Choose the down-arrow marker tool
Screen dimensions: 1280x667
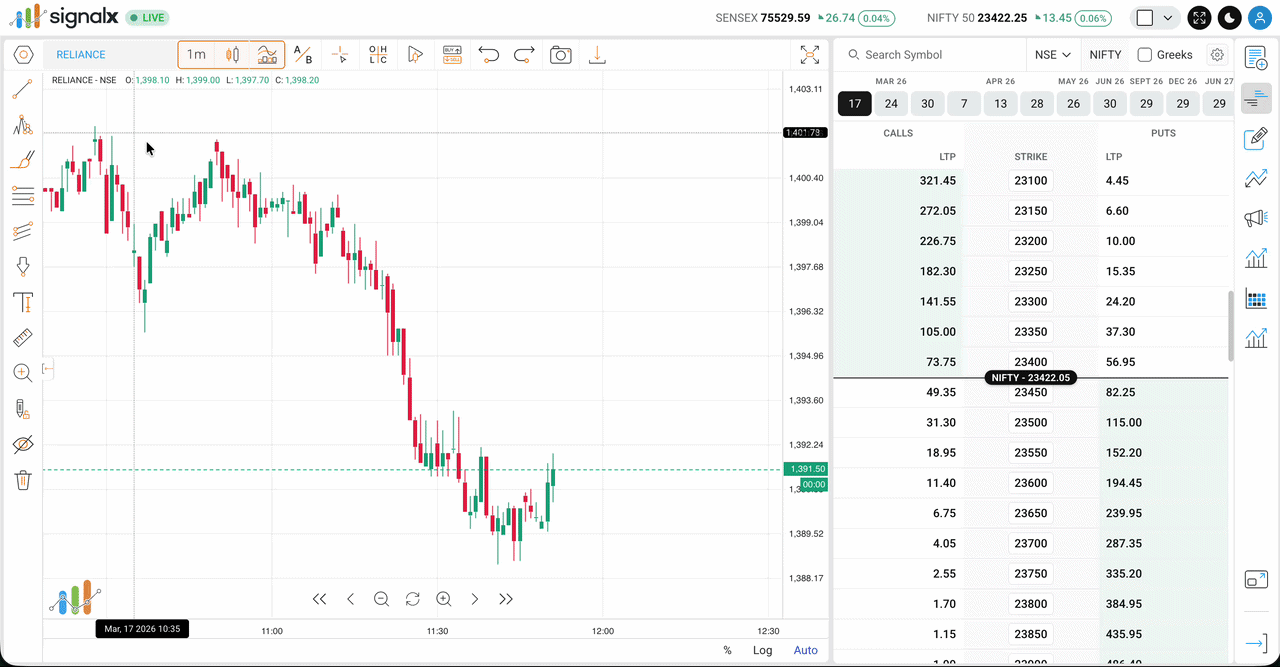click(22, 266)
